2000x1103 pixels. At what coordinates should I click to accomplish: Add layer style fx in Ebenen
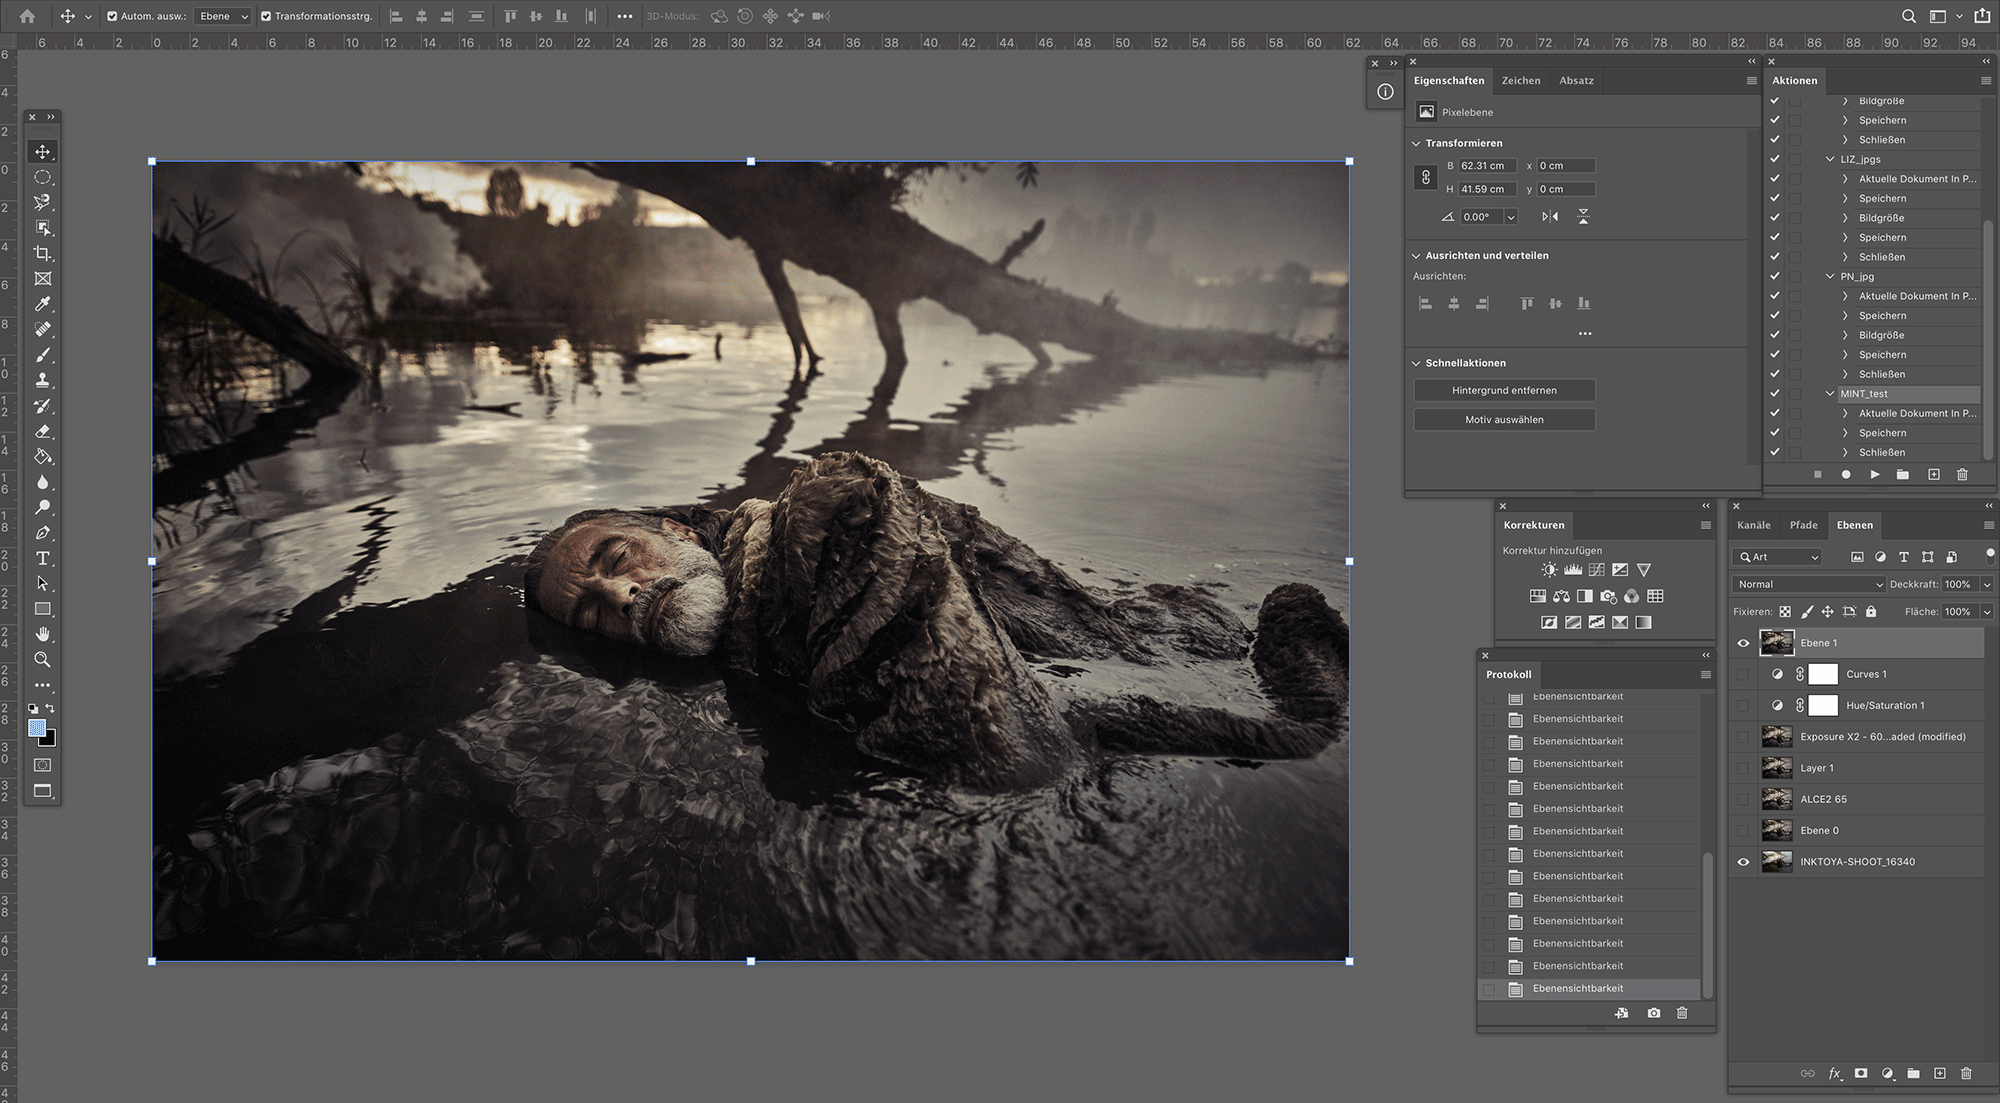tap(1835, 1073)
